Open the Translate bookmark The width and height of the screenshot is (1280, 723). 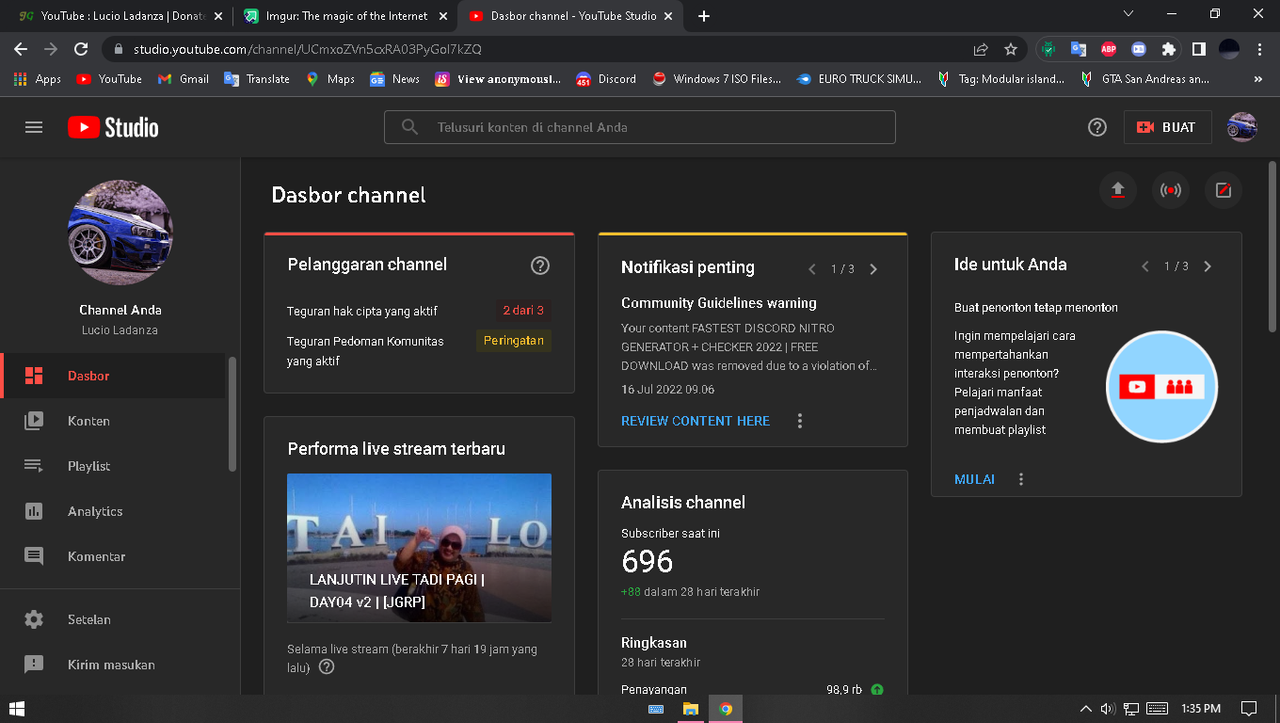click(257, 79)
